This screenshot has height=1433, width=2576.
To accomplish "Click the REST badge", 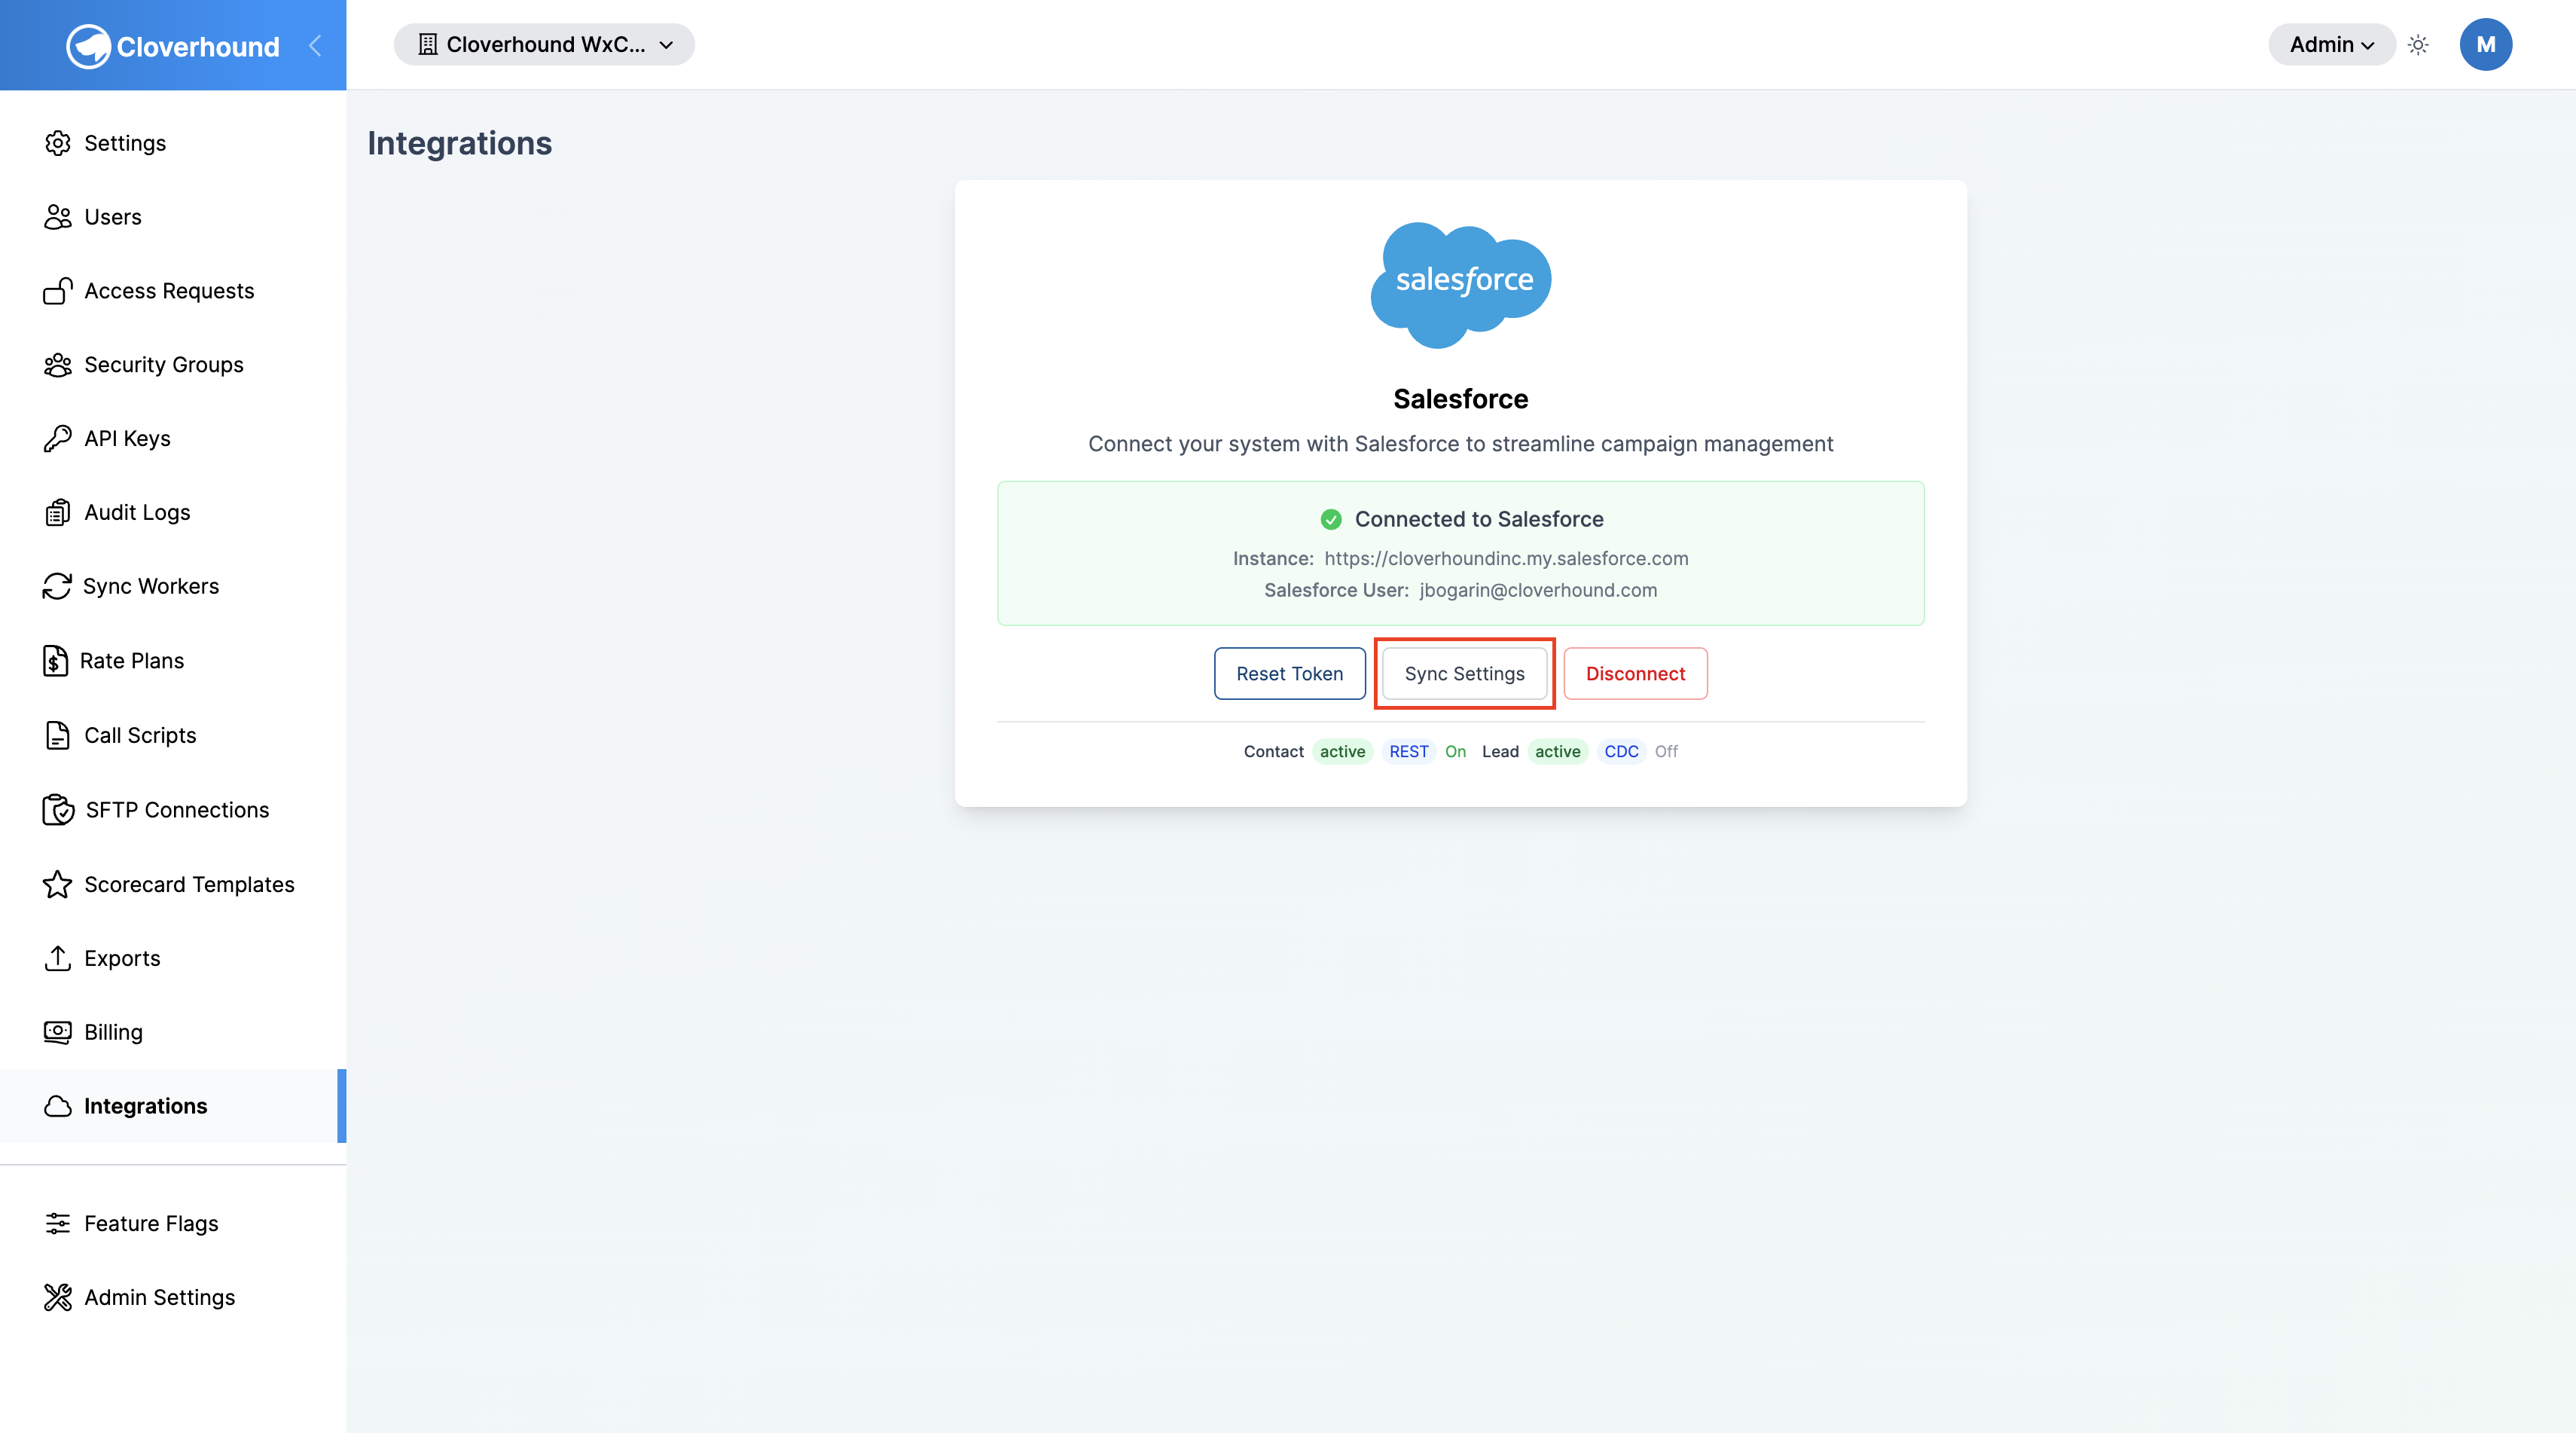I will pyautogui.click(x=1408, y=751).
